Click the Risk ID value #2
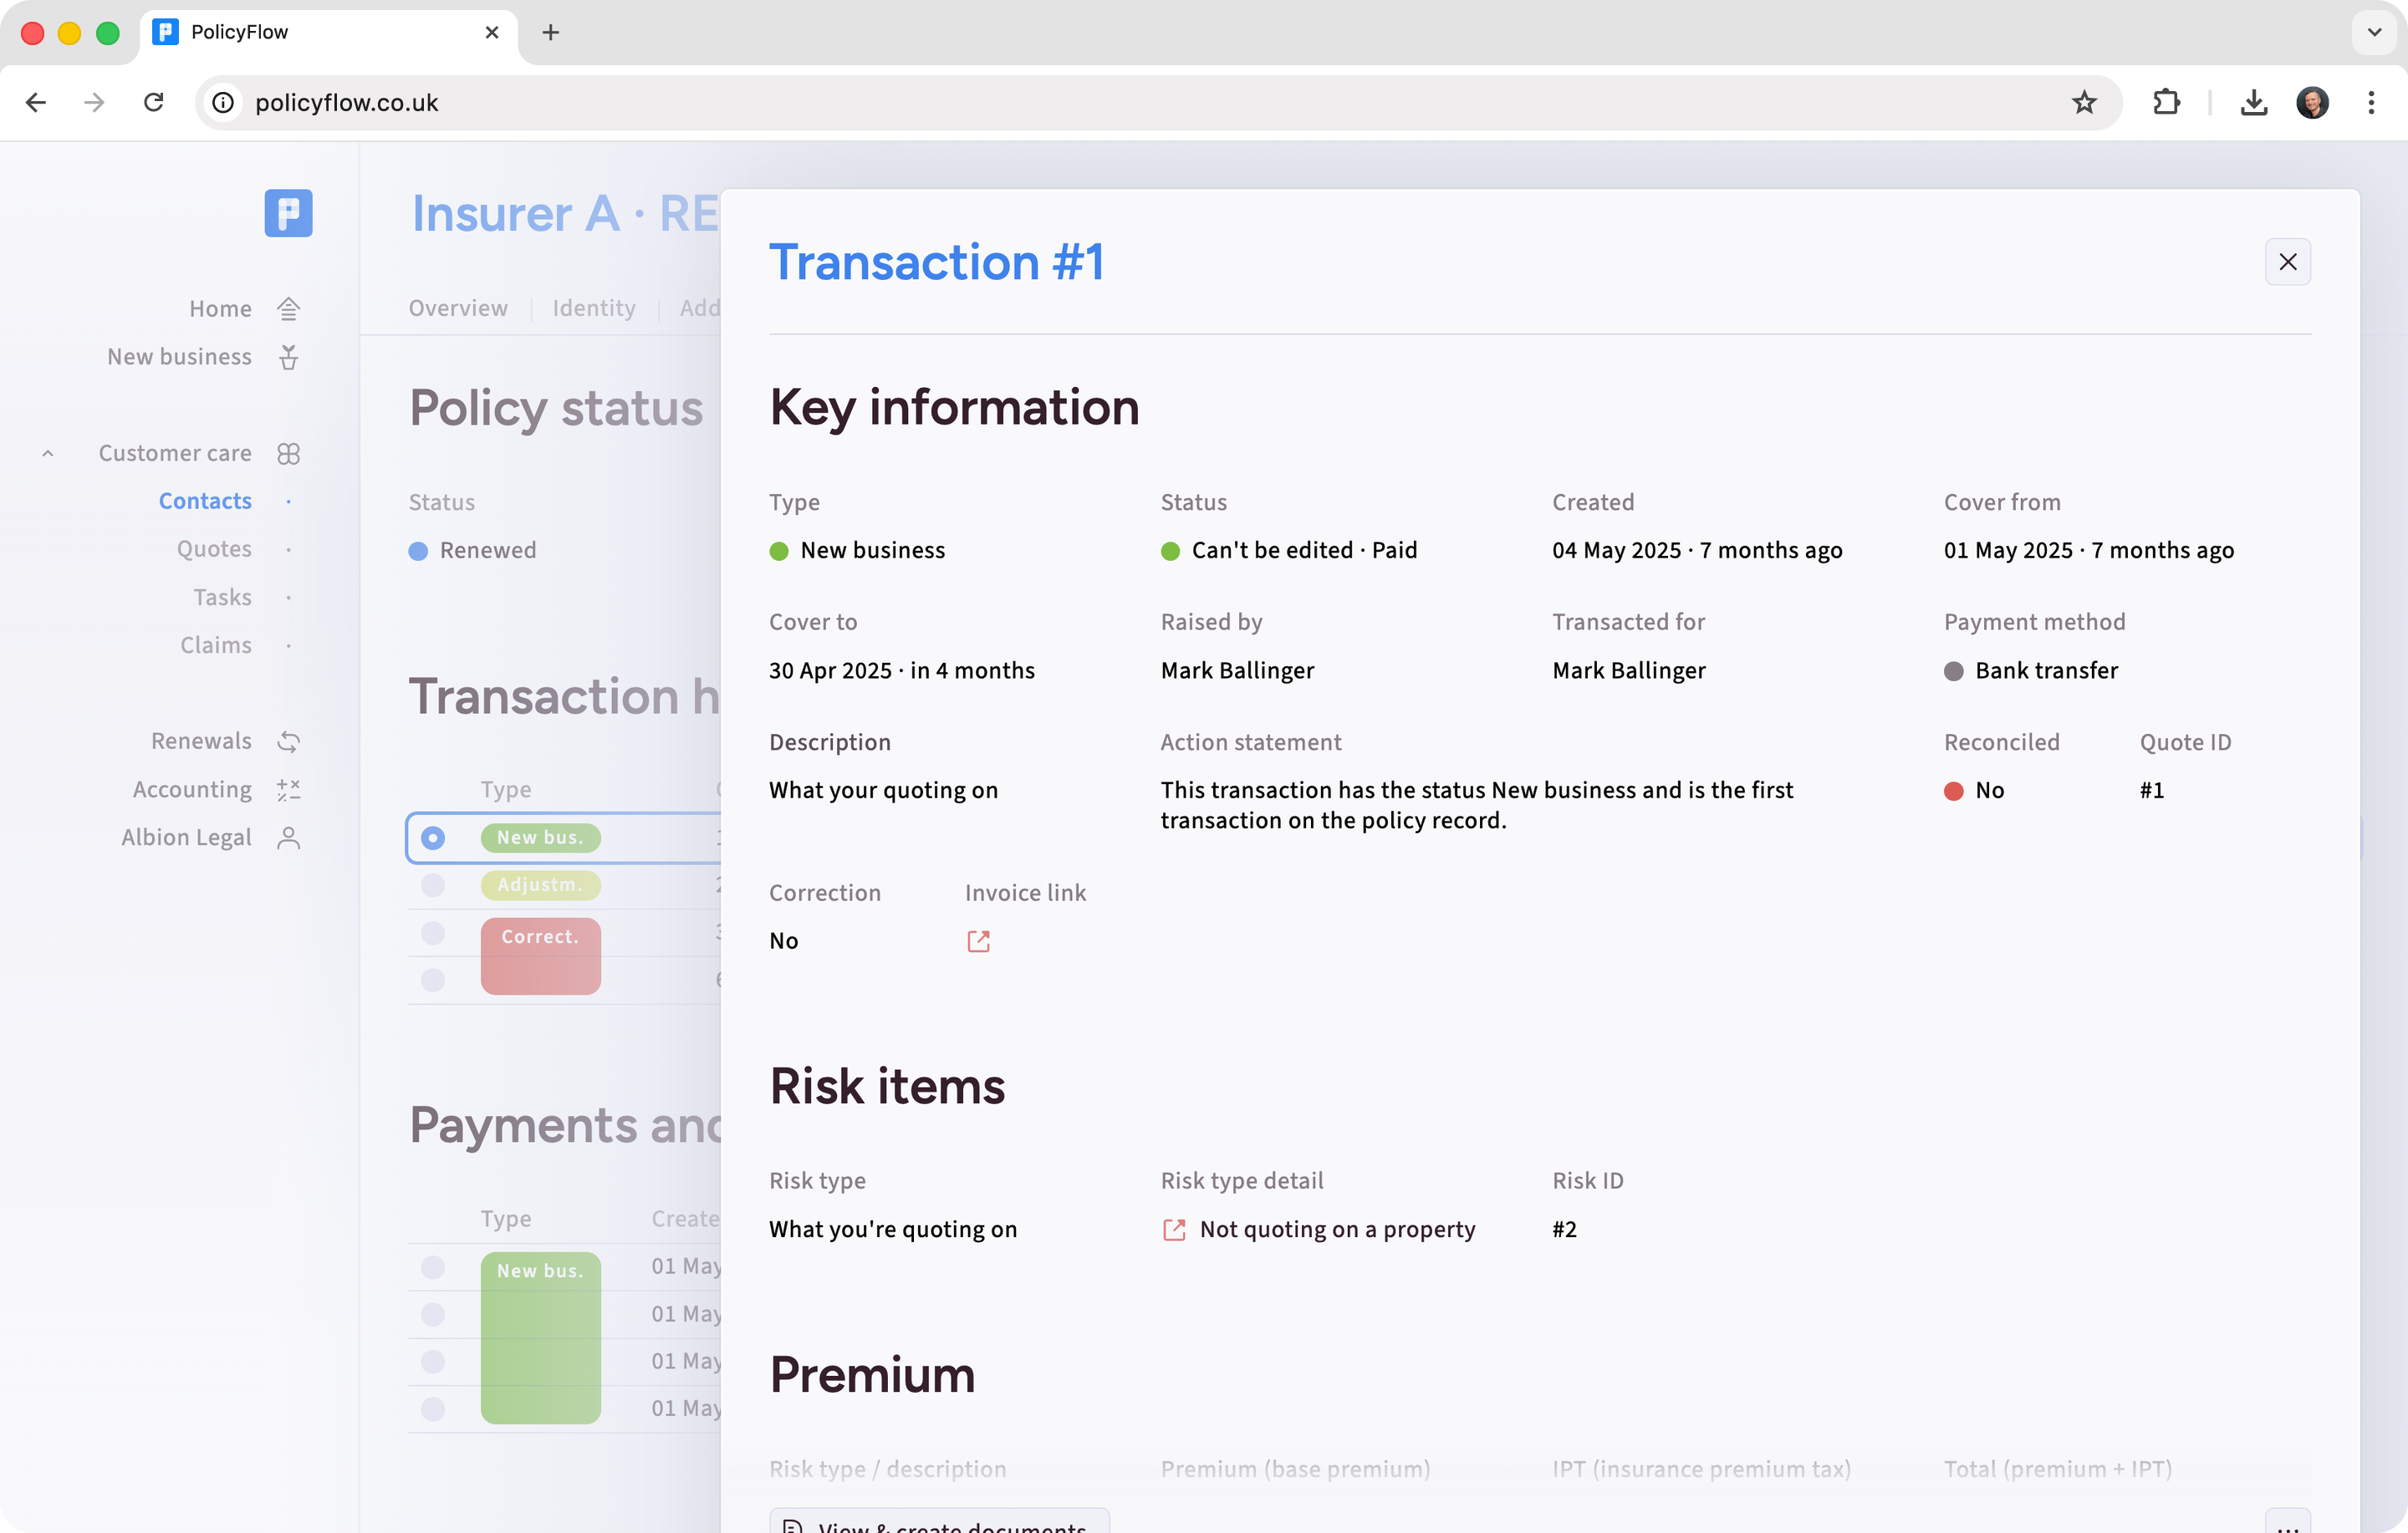Viewport: 2408px width, 1533px height. pyautogui.click(x=1564, y=1229)
